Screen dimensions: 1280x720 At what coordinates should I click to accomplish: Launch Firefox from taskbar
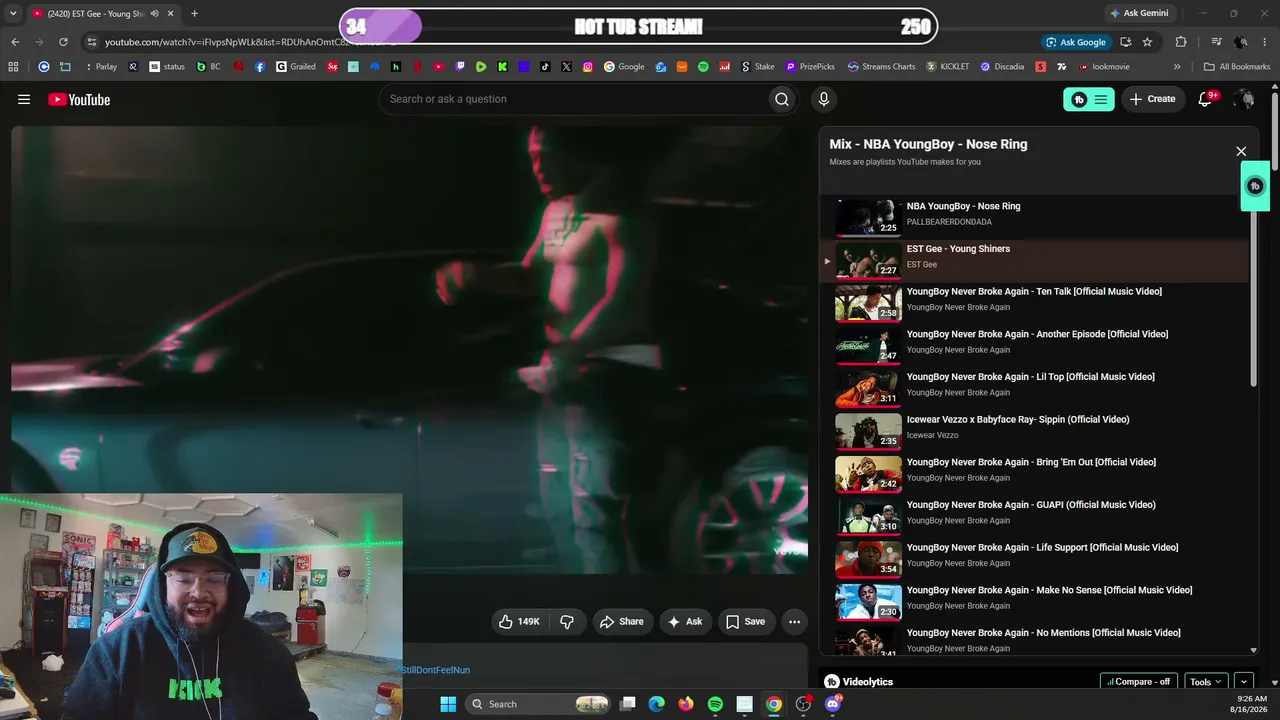(x=685, y=704)
